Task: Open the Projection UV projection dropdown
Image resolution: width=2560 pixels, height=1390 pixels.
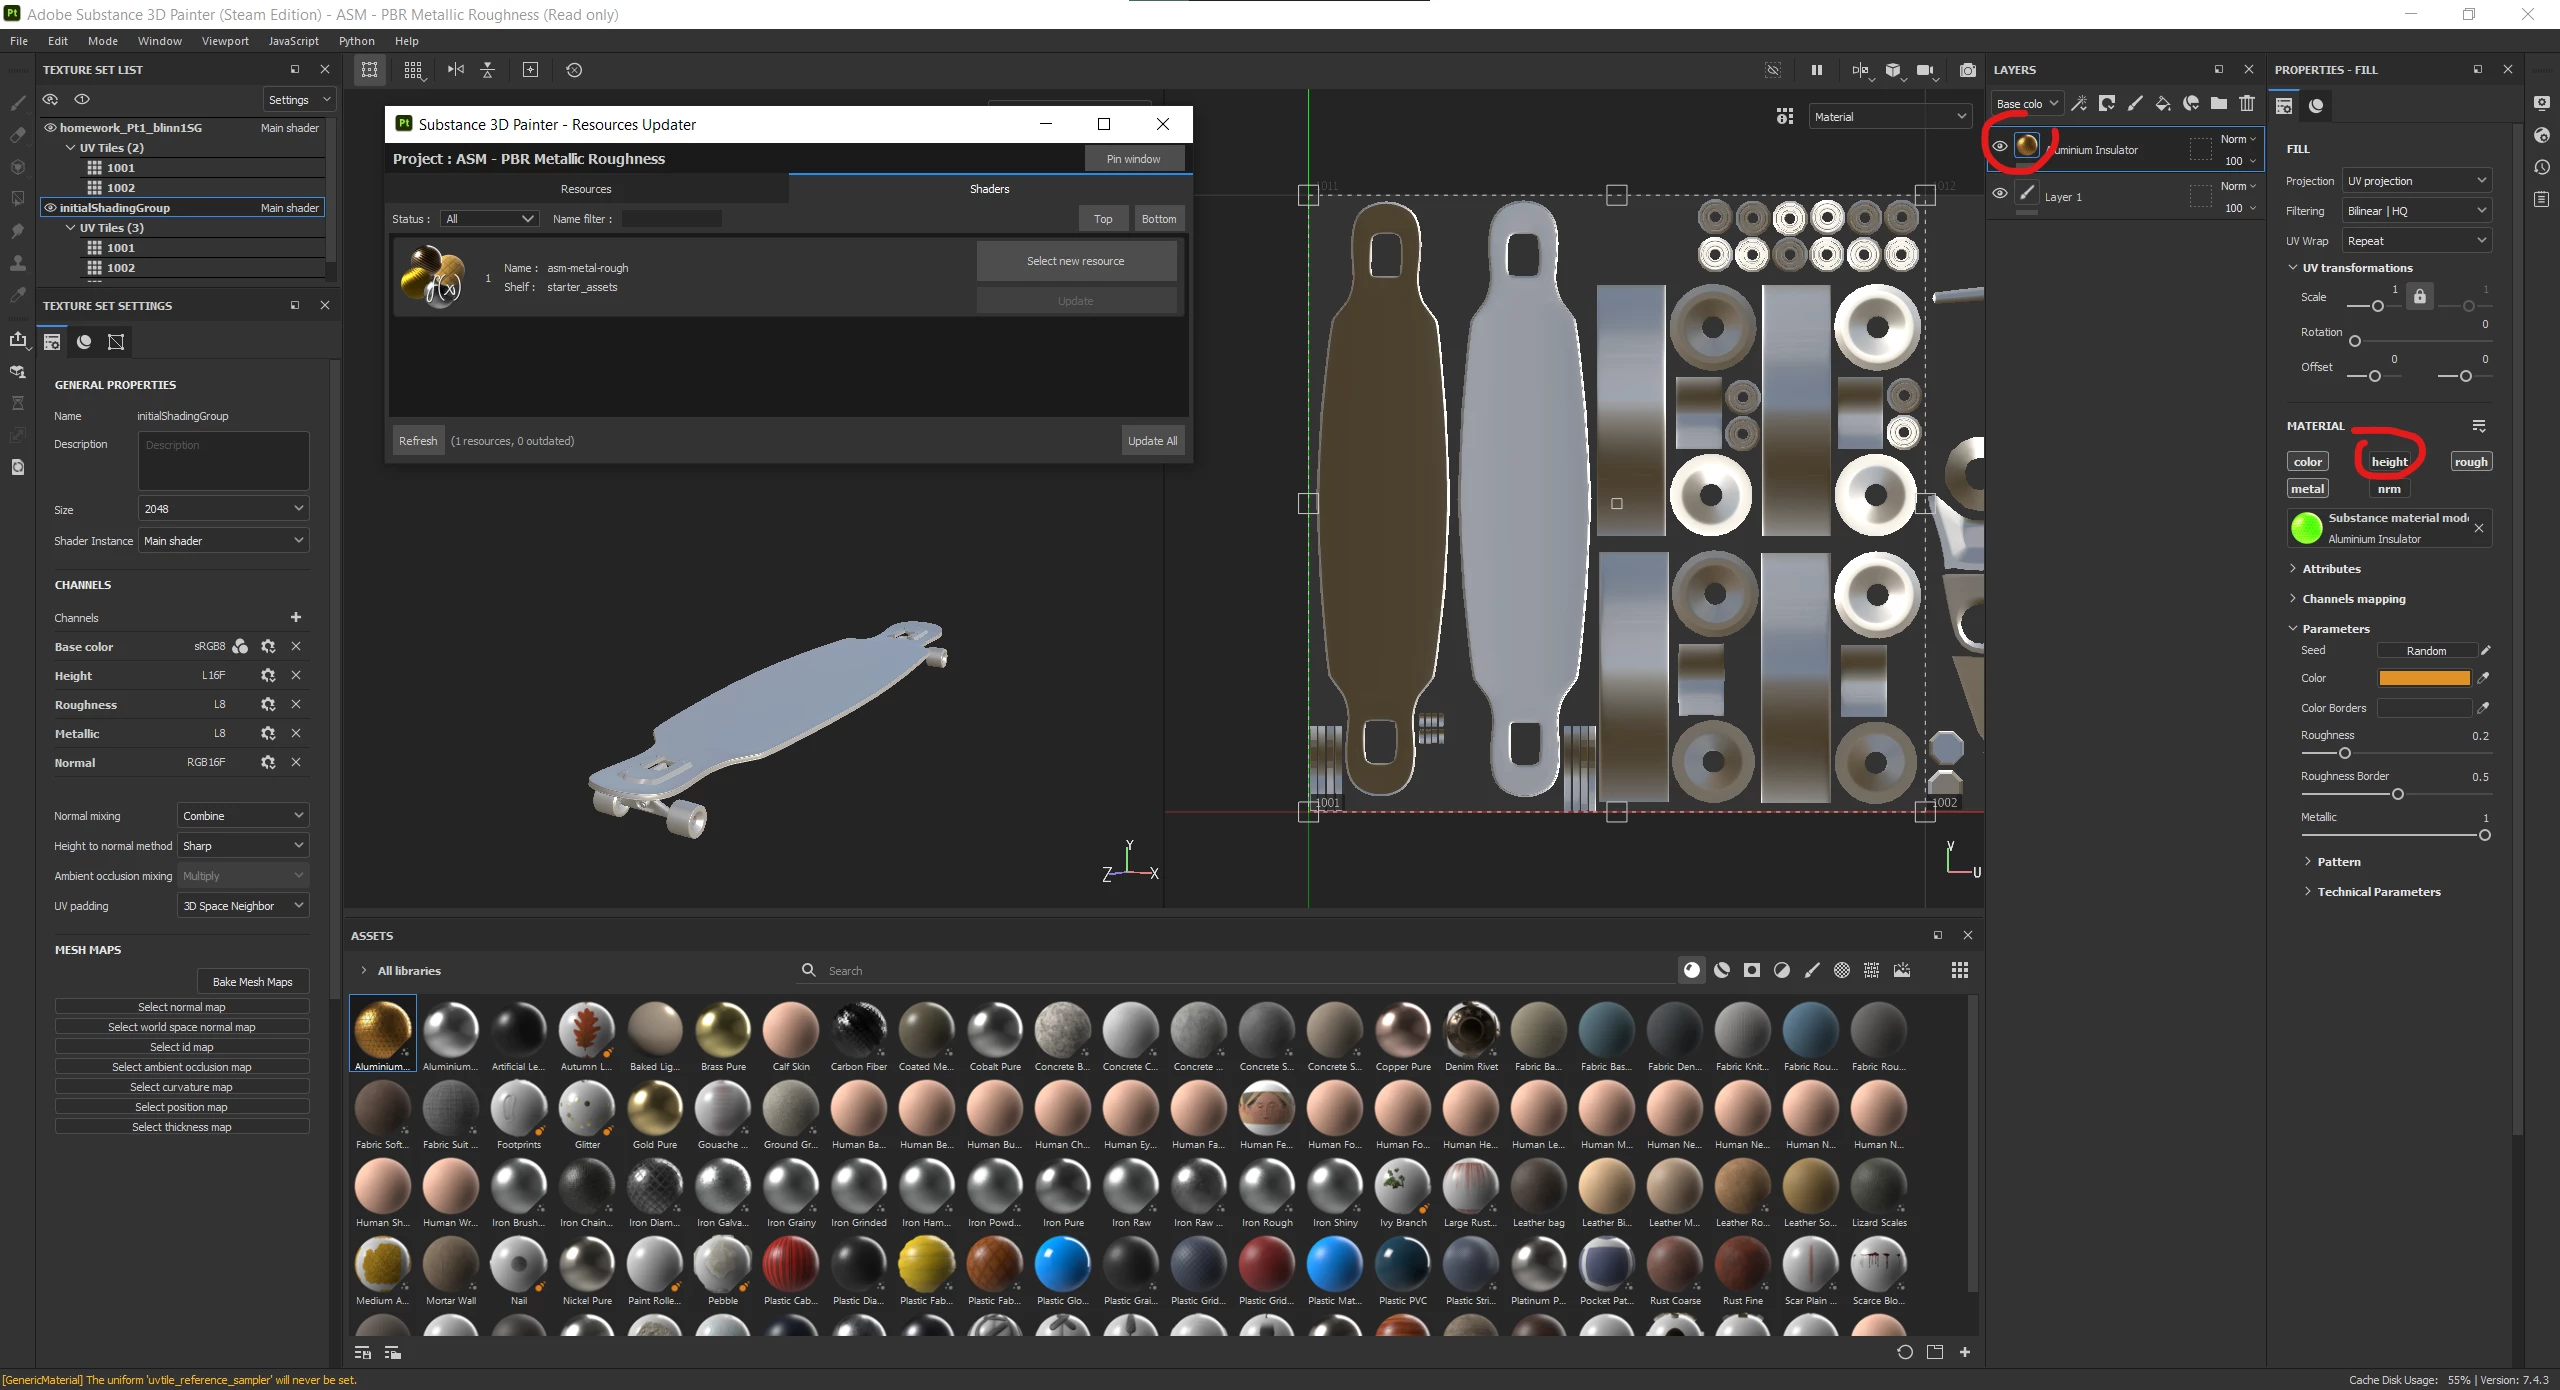Action: pos(2416,181)
